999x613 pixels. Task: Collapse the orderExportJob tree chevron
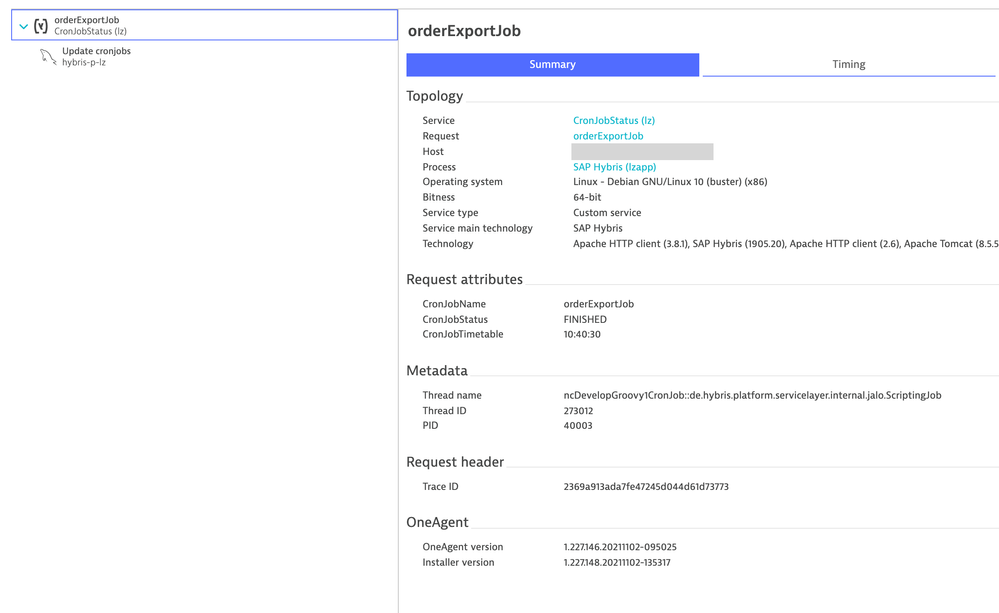24,26
